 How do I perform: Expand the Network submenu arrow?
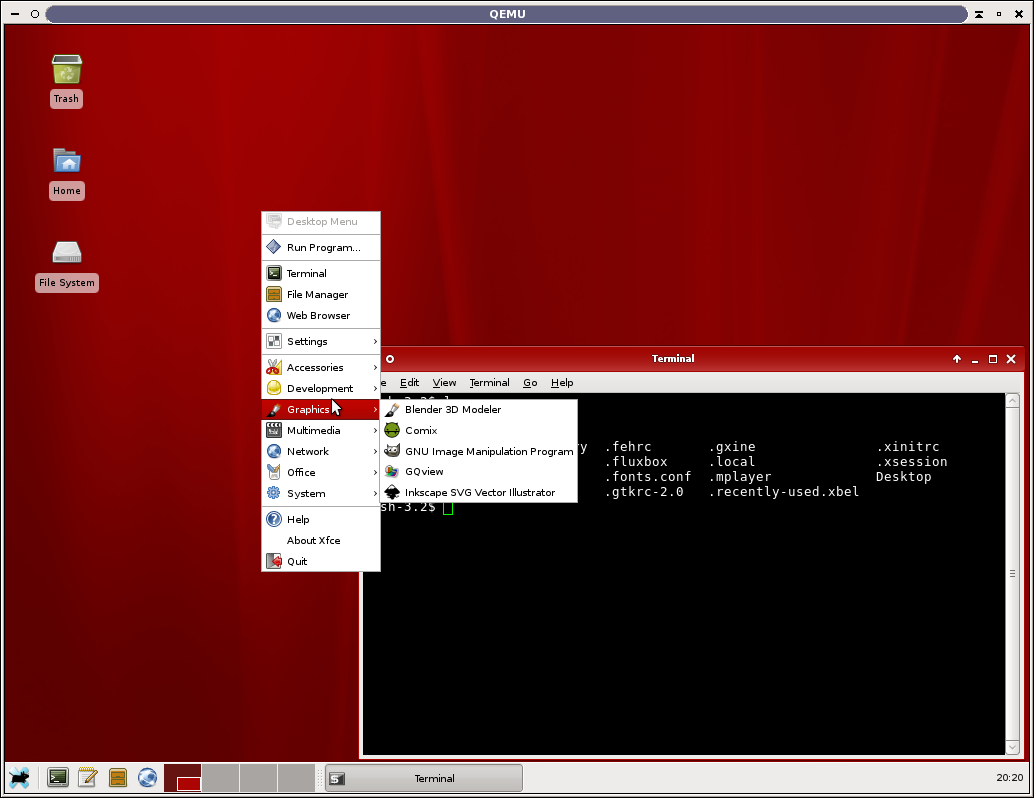pos(375,452)
